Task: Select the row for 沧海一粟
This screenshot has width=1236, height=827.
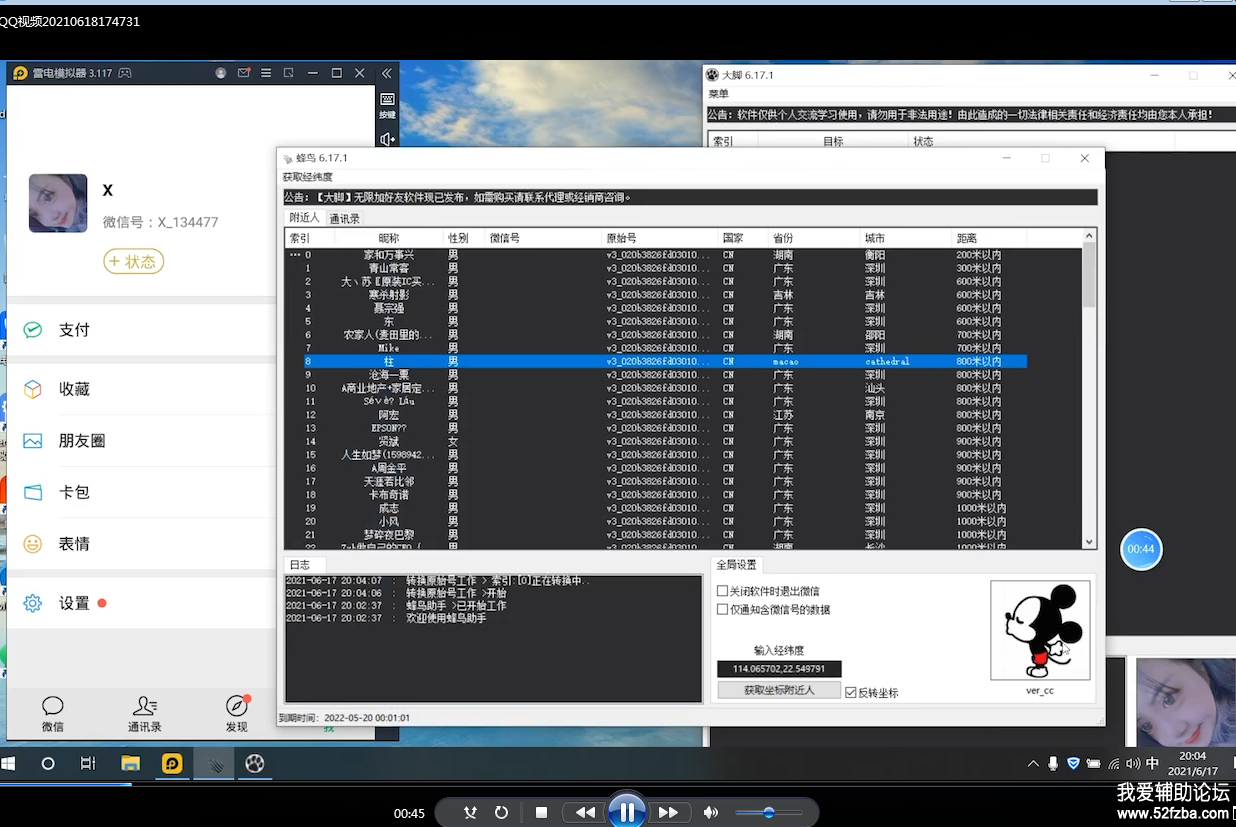Action: click(656, 375)
